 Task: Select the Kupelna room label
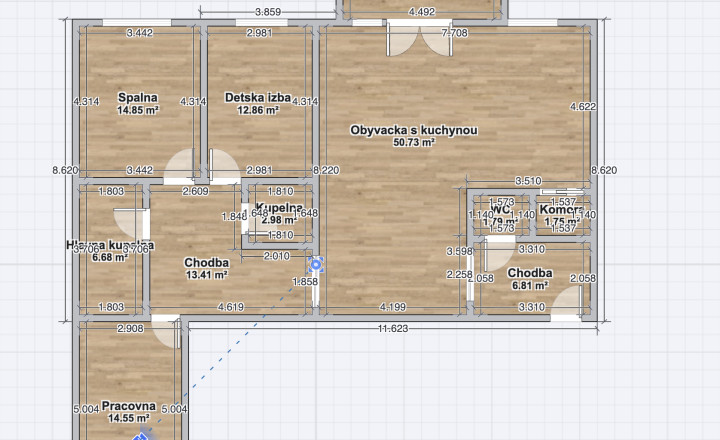tap(279, 208)
